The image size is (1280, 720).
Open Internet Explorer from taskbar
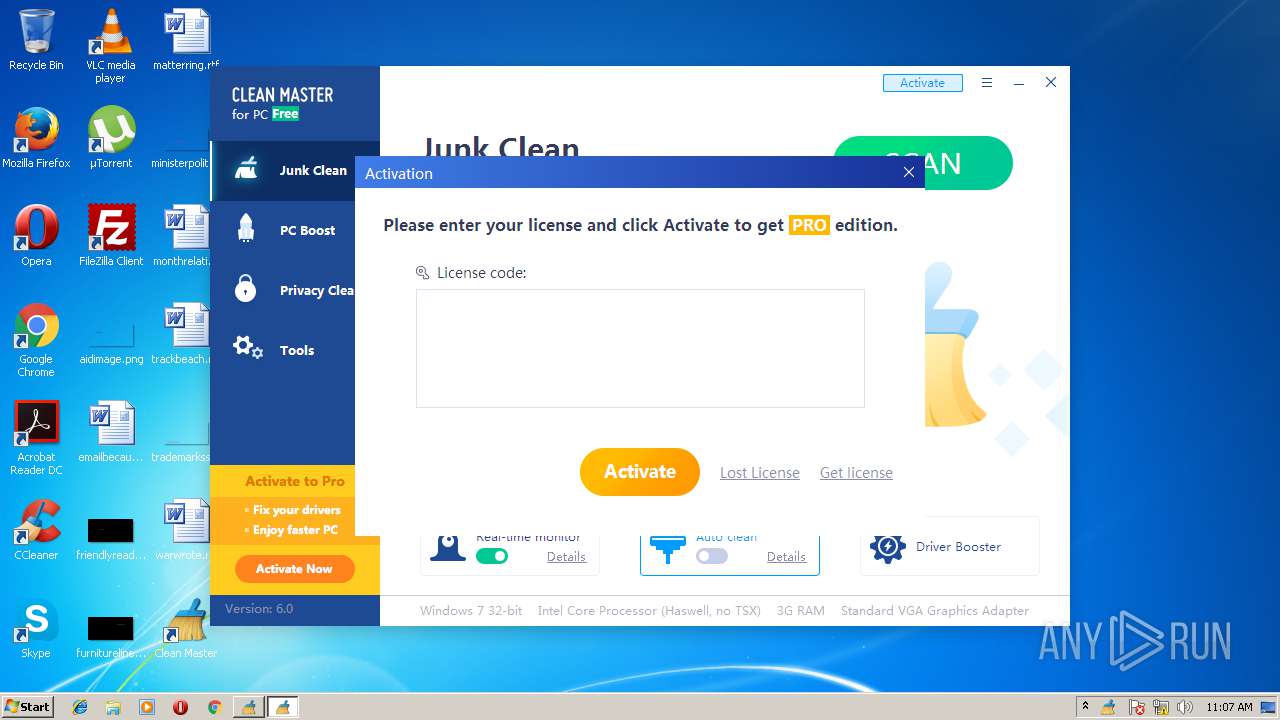pyautogui.click(x=80, y=707)
